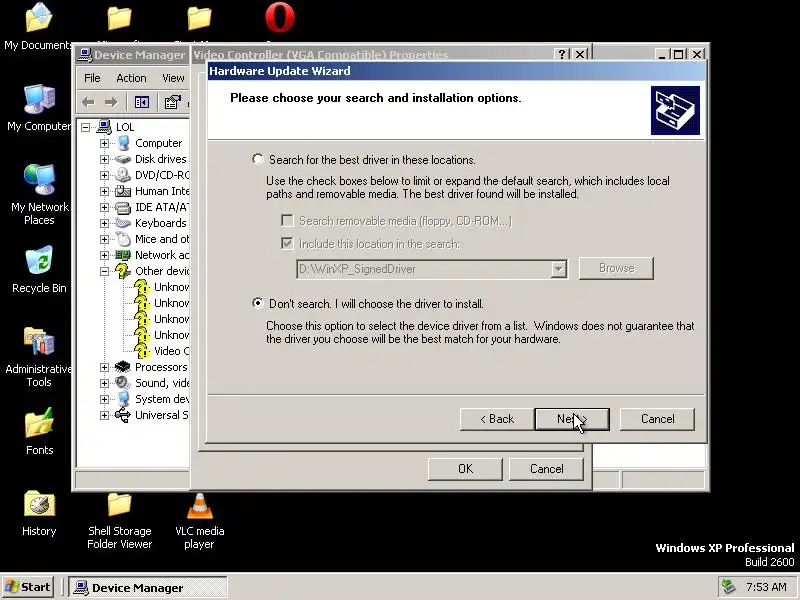Click OK in the Video Controller Properties dialog

pyautogui.click(x=465, y=469)
